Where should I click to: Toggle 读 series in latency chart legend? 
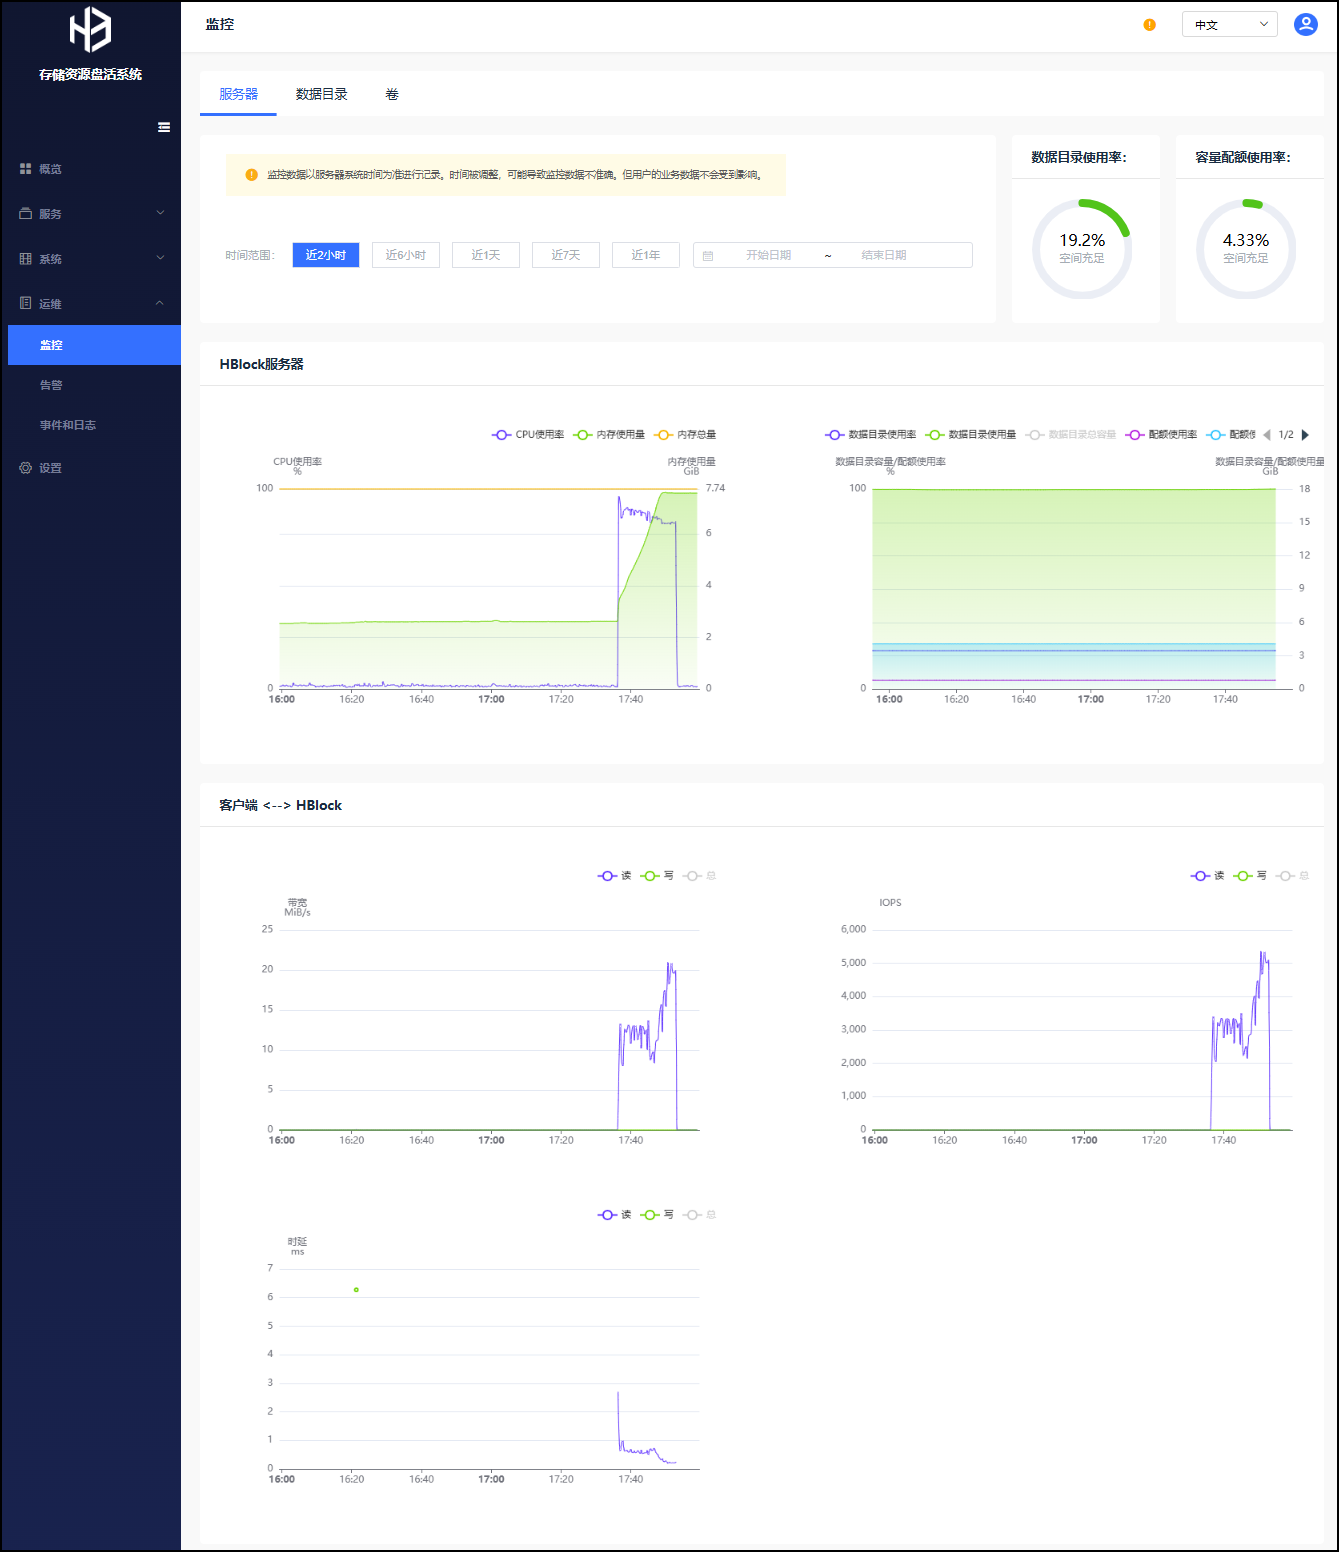coord(614,1215)
